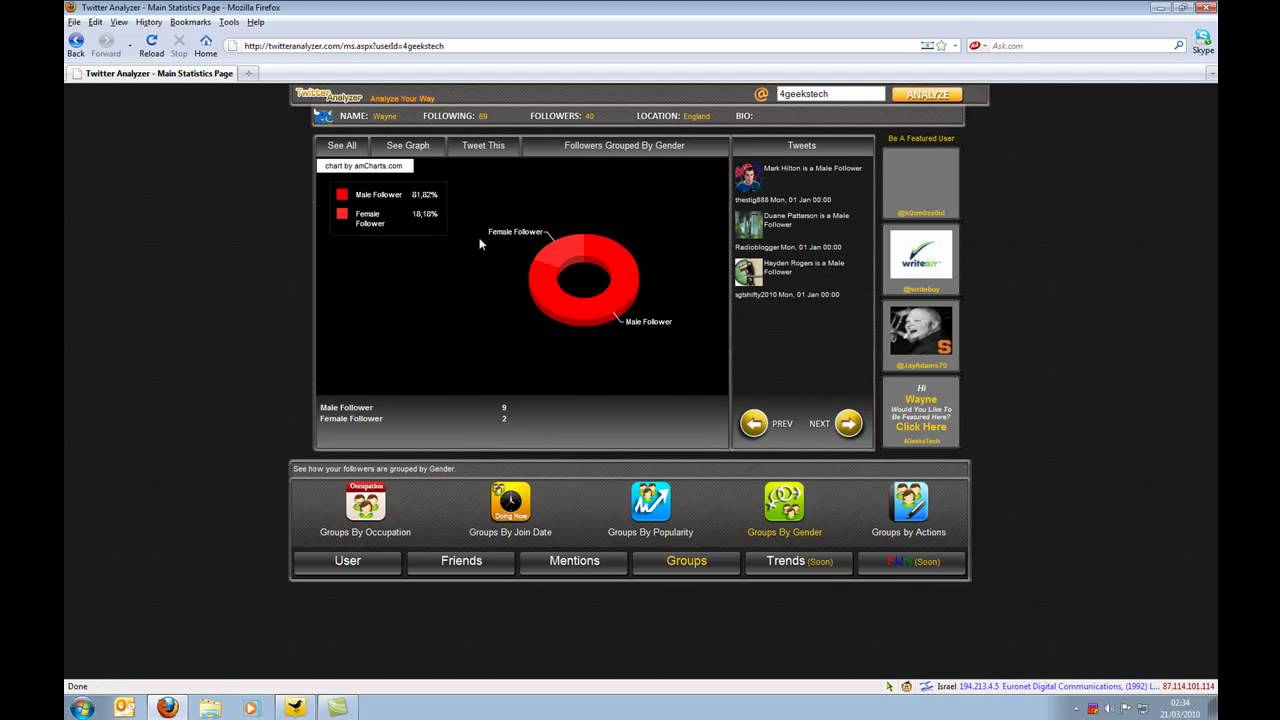Viewport: 1280px width, 720px height.
Task: Click the See All button
Action: click(x=342, y=145)
